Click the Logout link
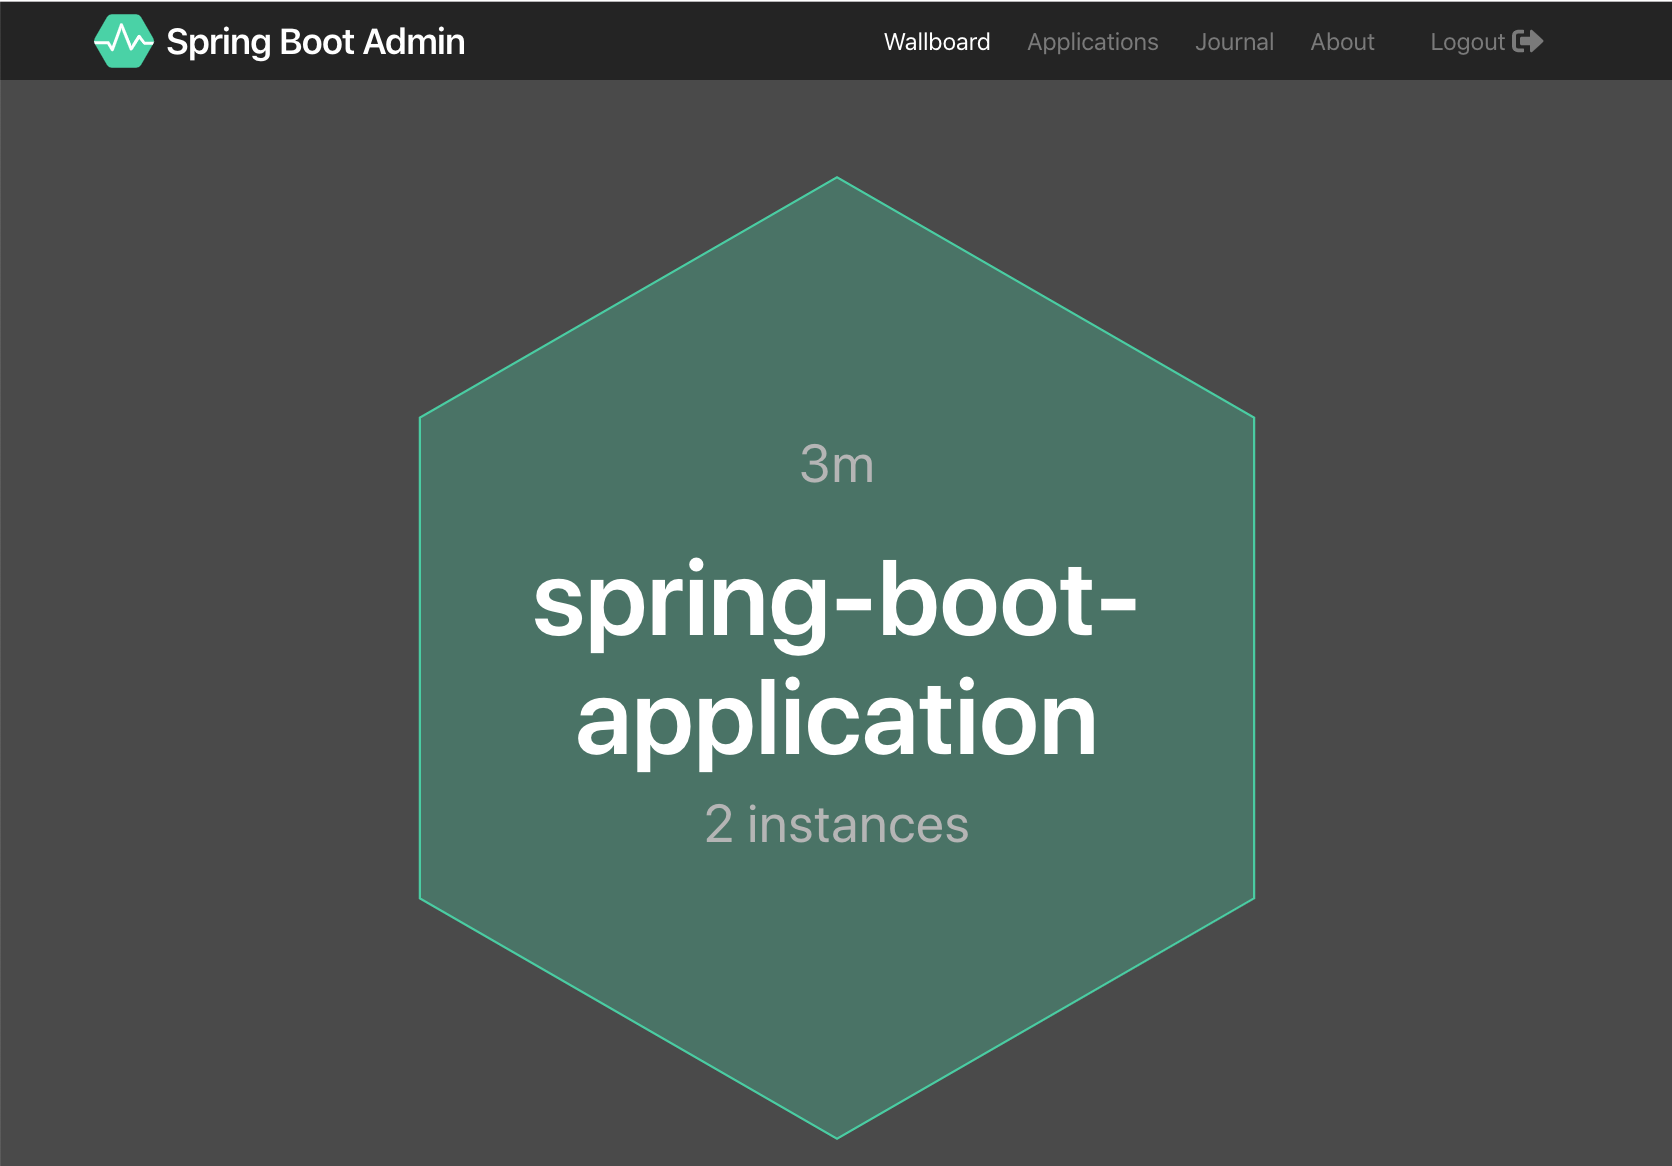1672x1166 pixels. 1486,42
